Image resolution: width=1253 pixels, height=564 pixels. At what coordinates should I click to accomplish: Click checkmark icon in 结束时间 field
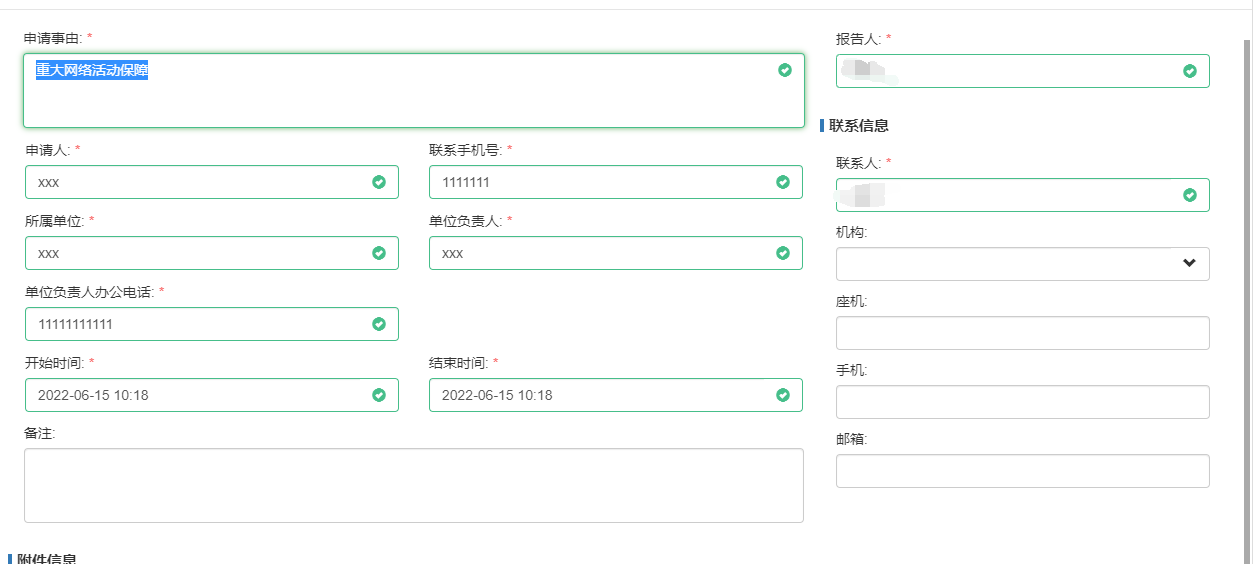tap(783, 395)
